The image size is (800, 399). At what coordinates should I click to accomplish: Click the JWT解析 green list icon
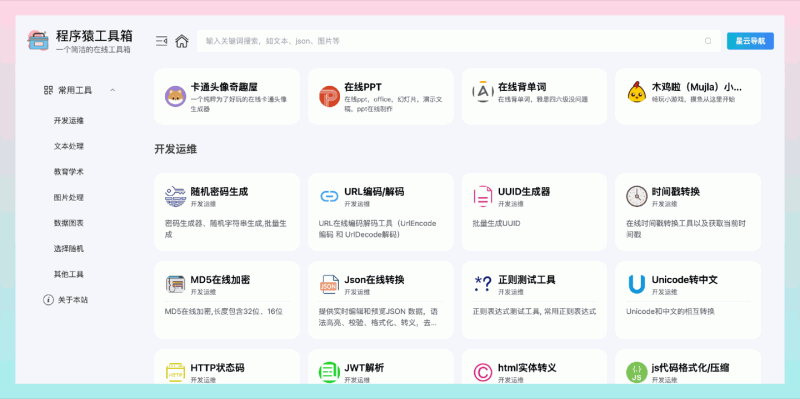point(330,372)
